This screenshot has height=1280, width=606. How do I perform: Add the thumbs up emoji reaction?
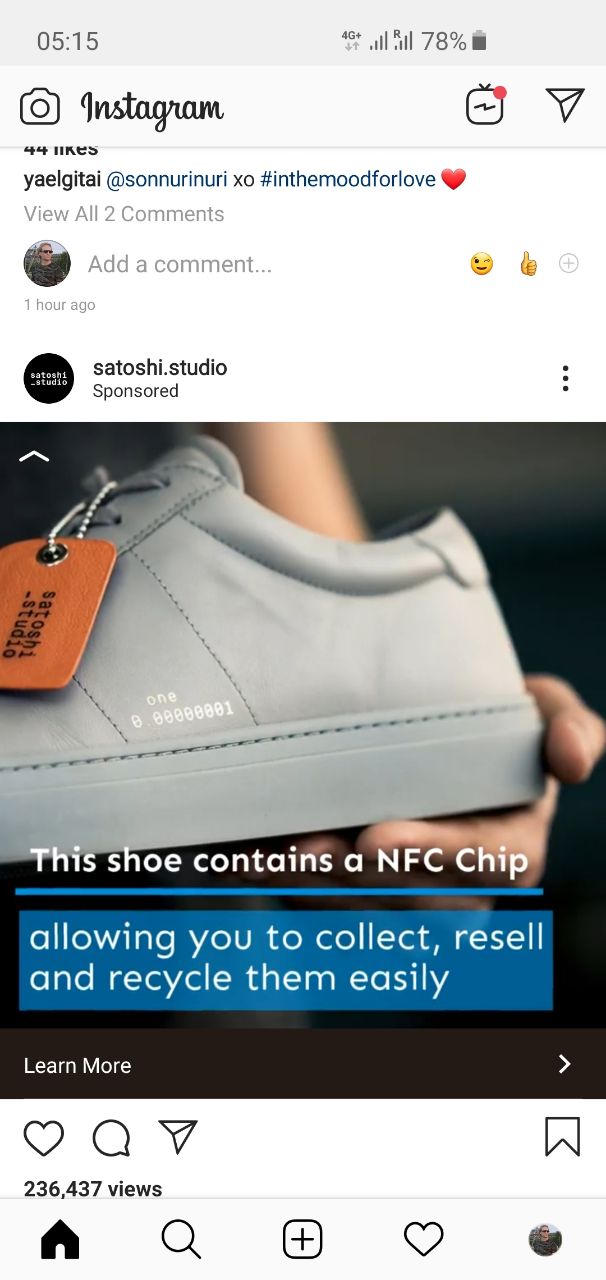[528, 264]
